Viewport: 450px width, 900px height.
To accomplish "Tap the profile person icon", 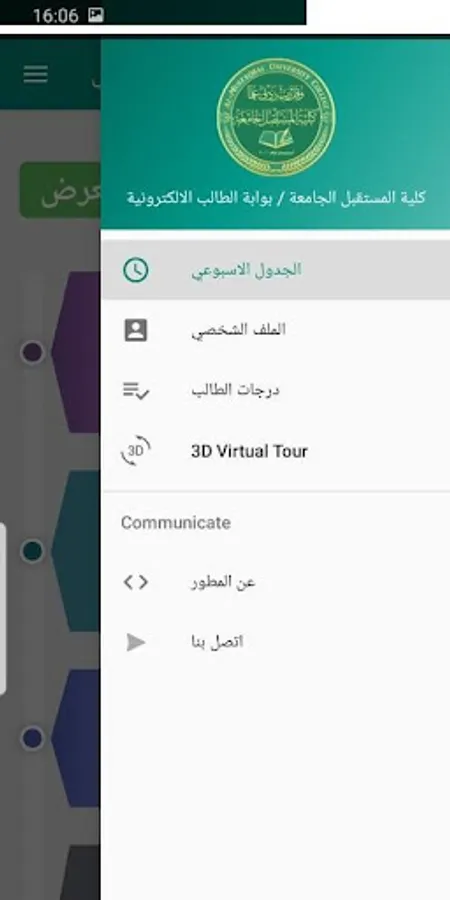I will [x=135, y=330].
